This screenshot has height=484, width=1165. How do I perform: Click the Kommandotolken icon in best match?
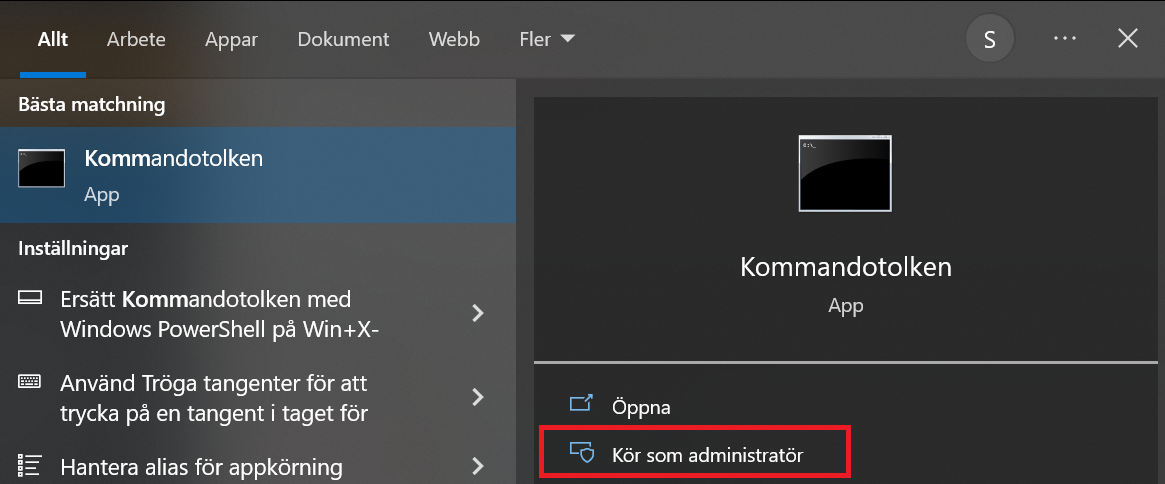[42, 169]
